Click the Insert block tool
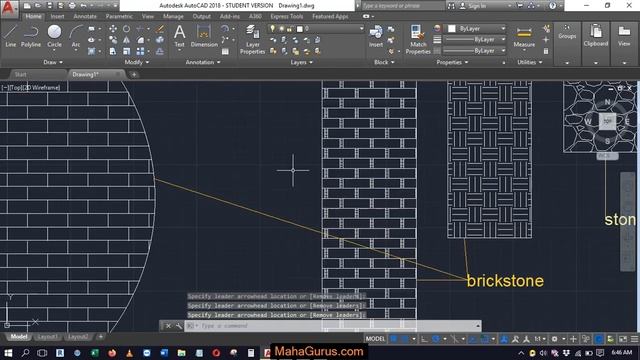Viewport: 640px width, 360px height. (x=376, y=36)
